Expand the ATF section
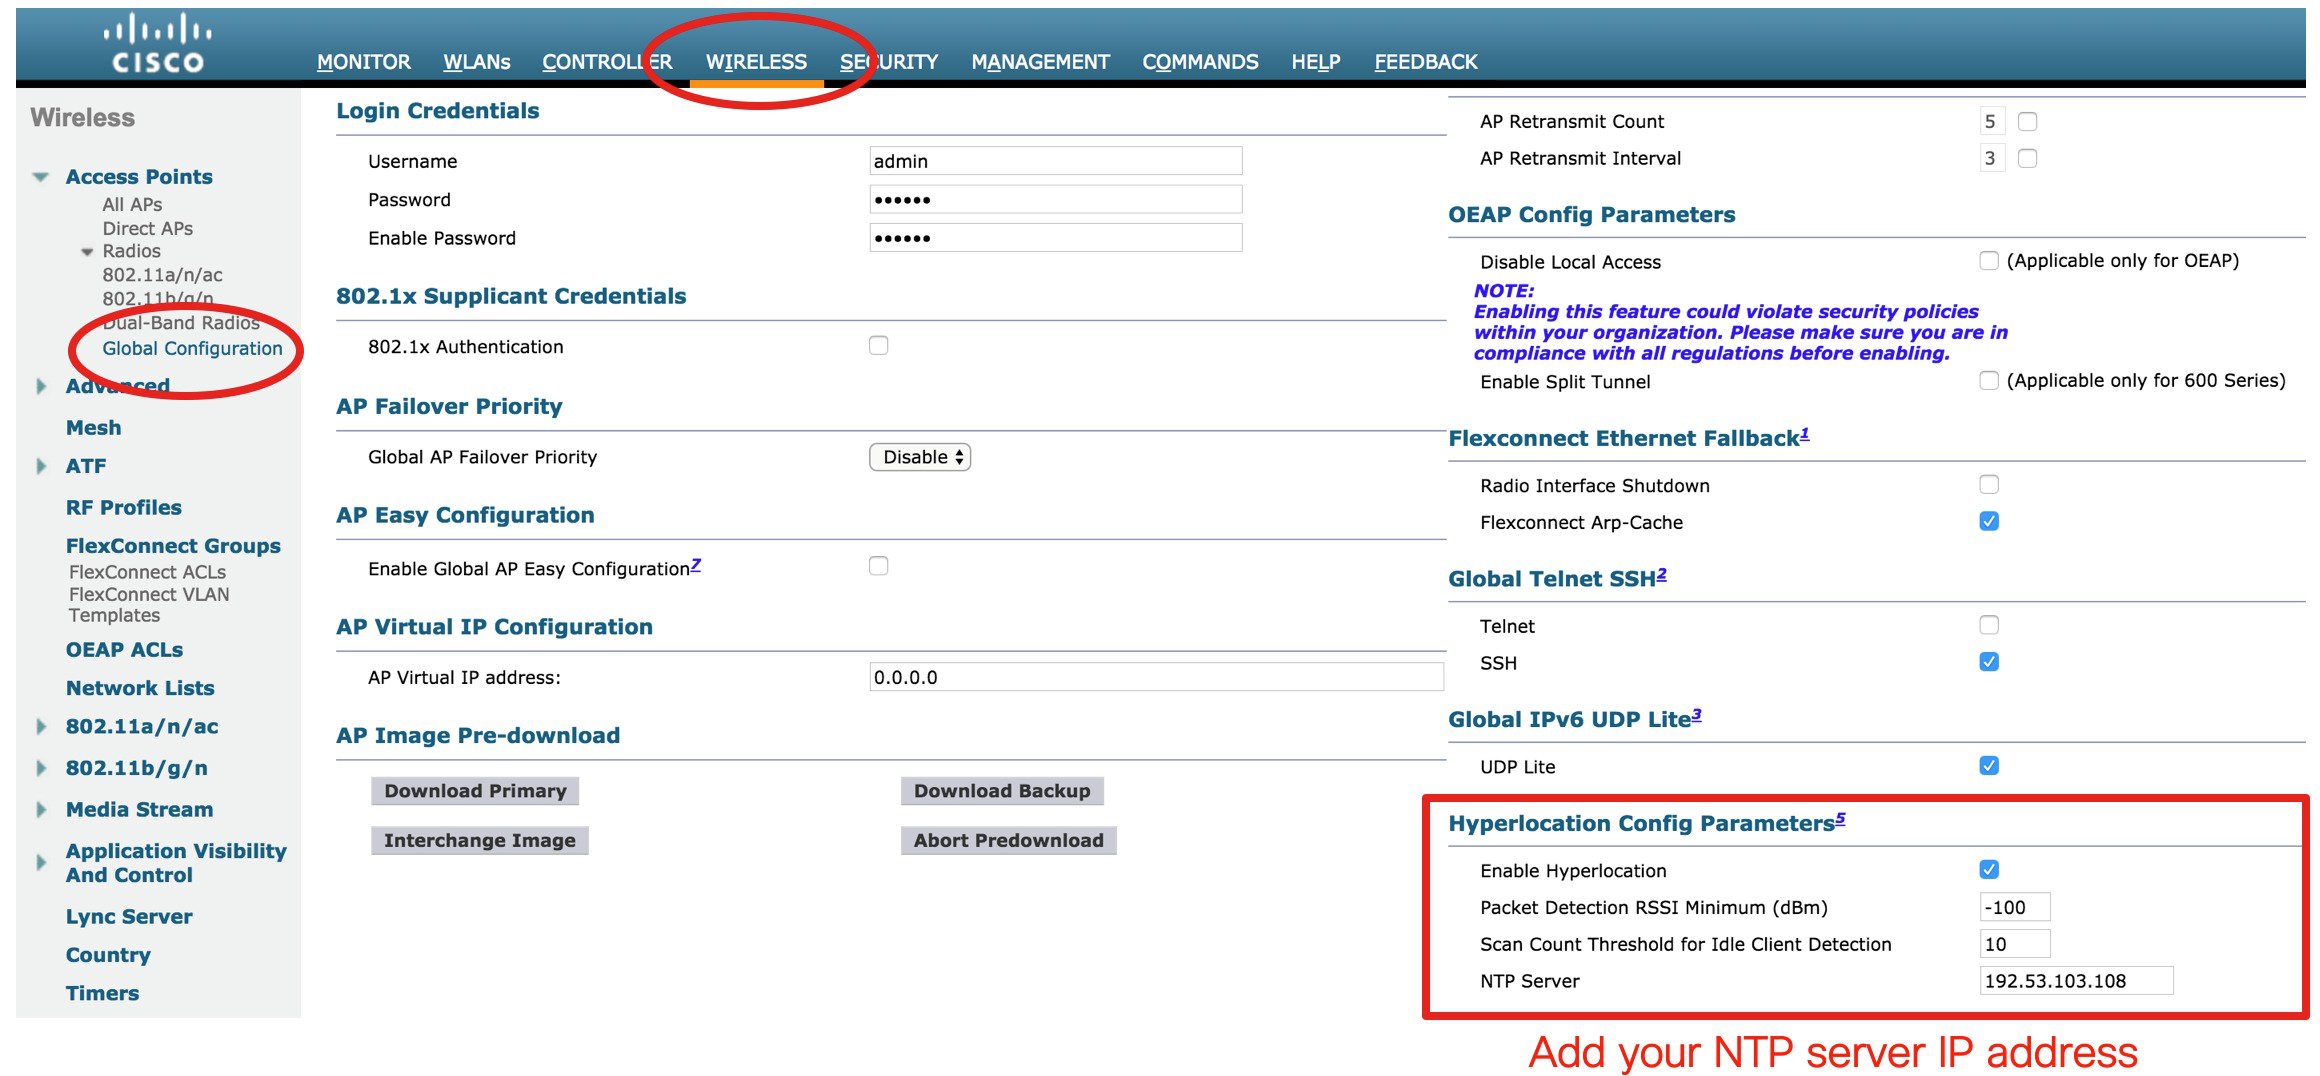The width and height of the screenshot is (2320, 1076). [x=41, y=466]
